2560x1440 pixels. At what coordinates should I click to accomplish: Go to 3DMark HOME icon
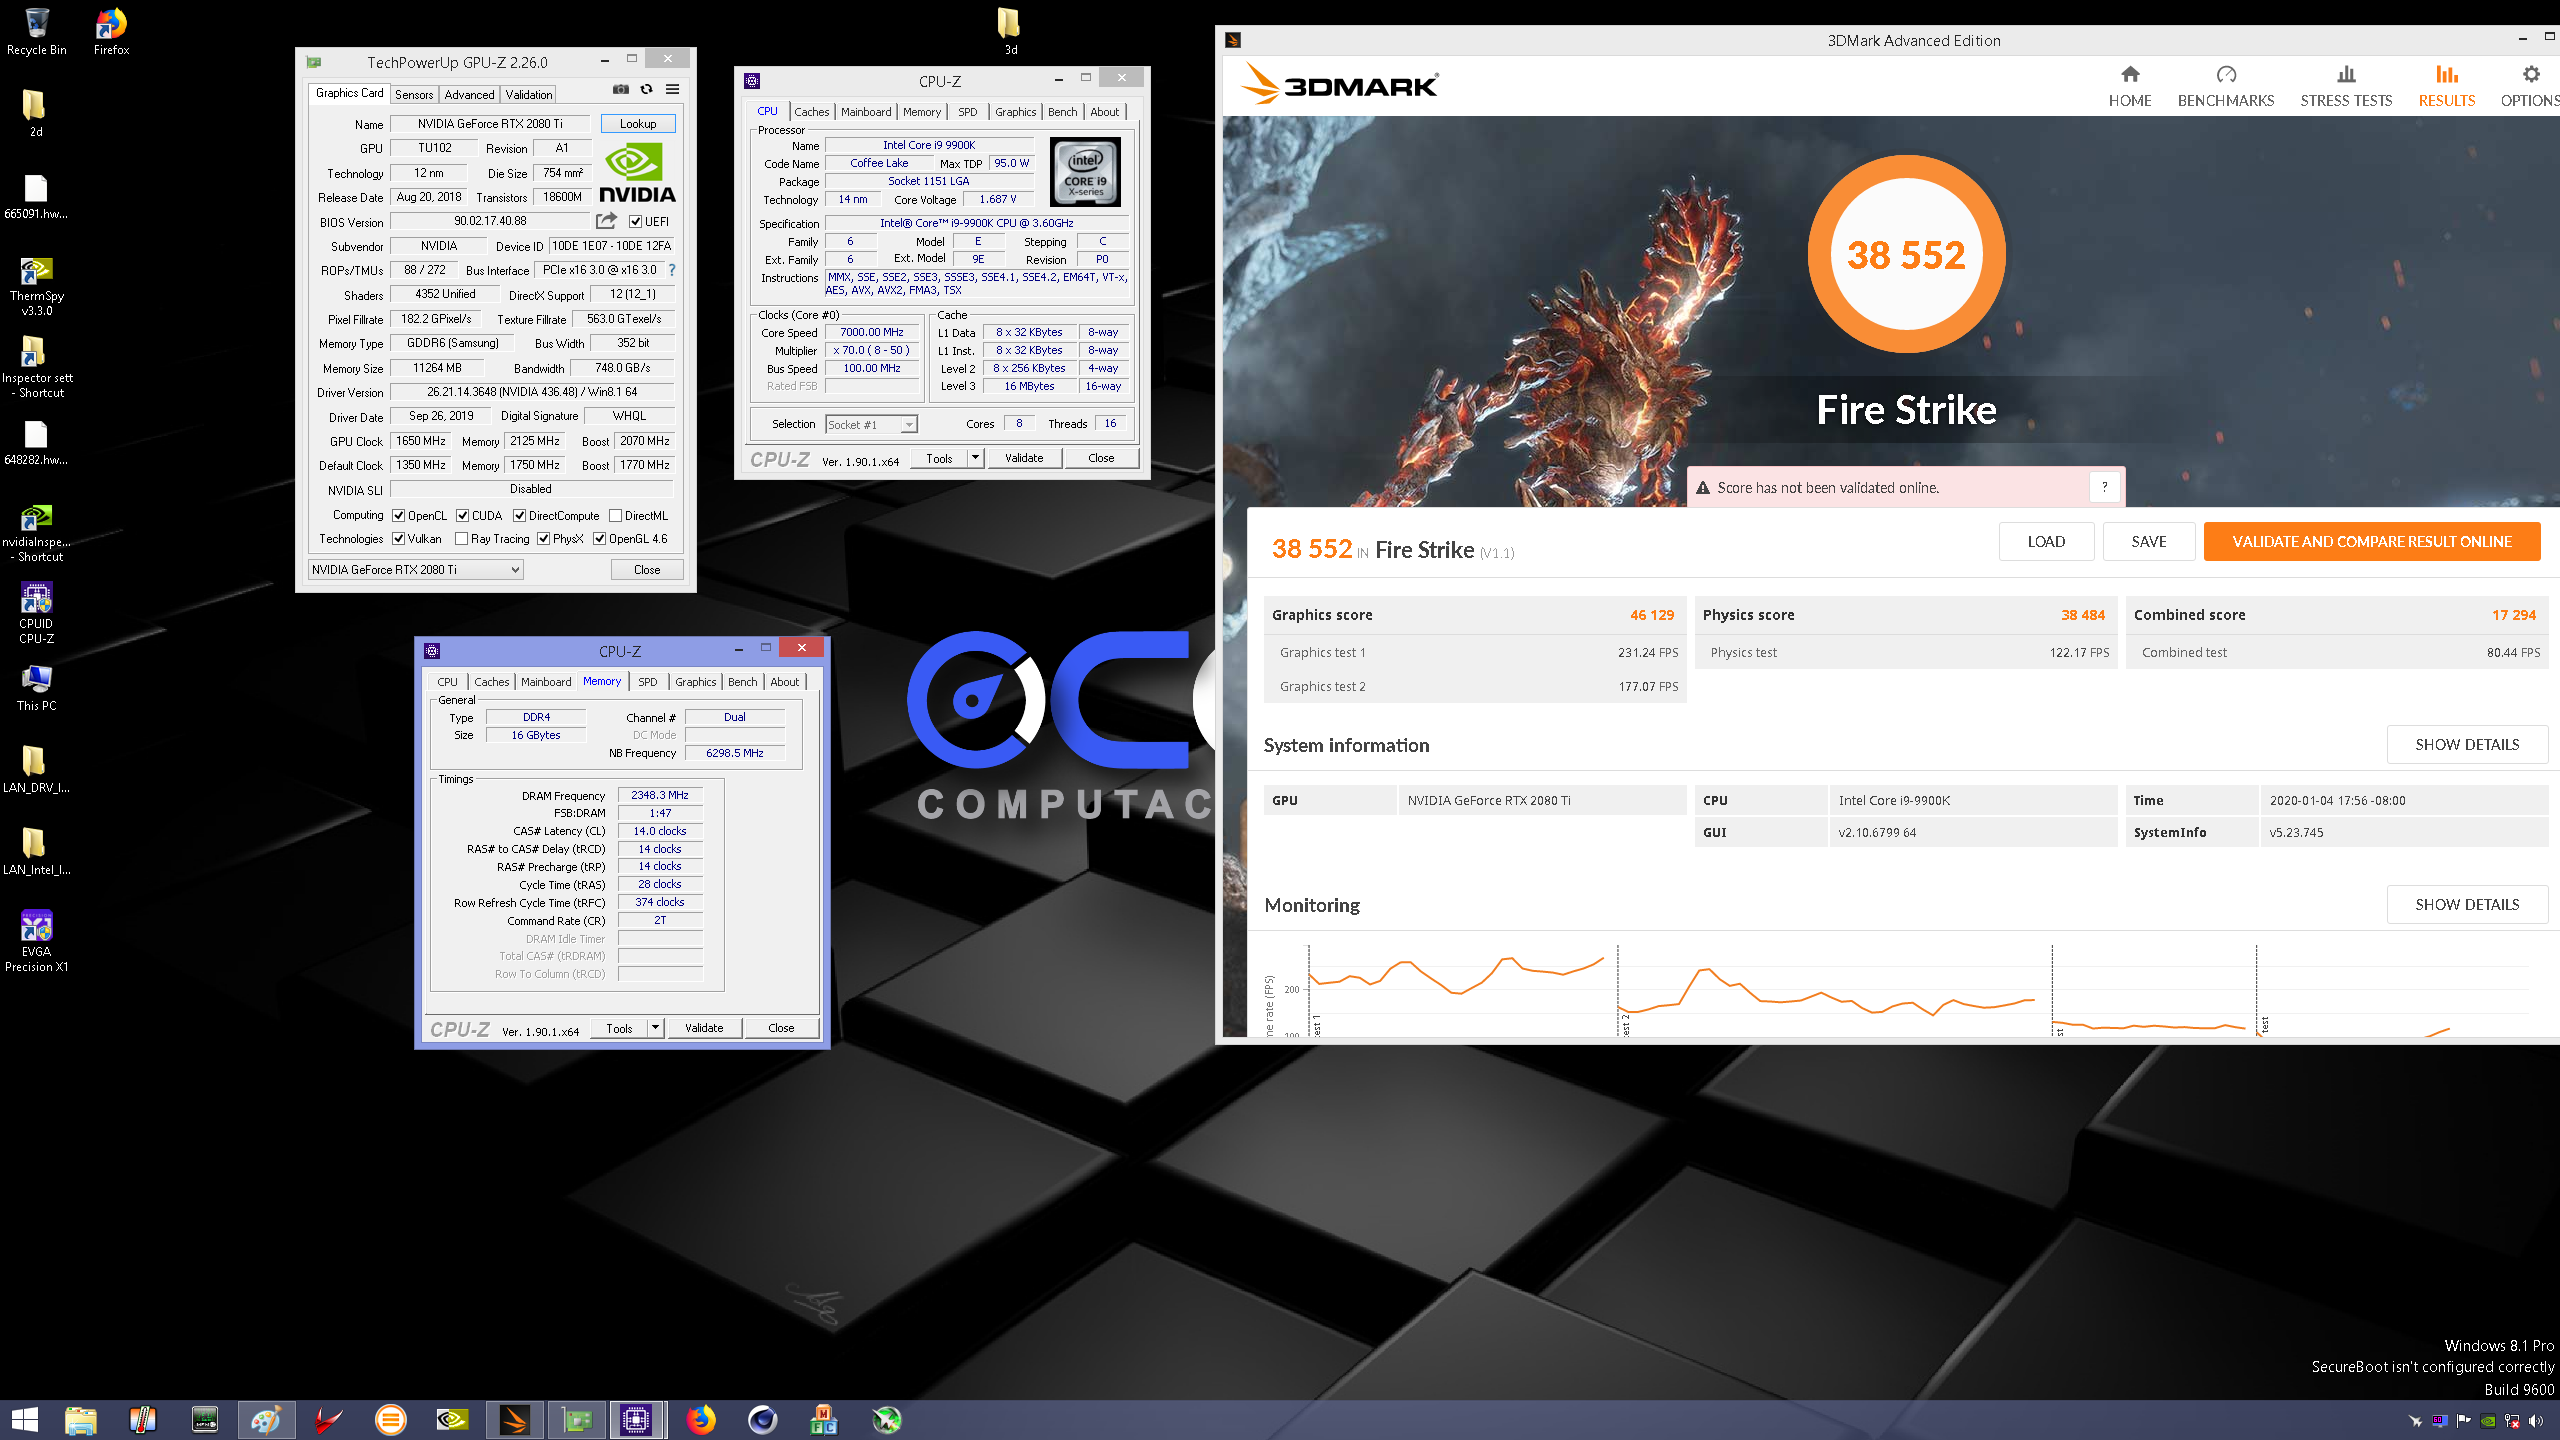tap(2130, 86)
